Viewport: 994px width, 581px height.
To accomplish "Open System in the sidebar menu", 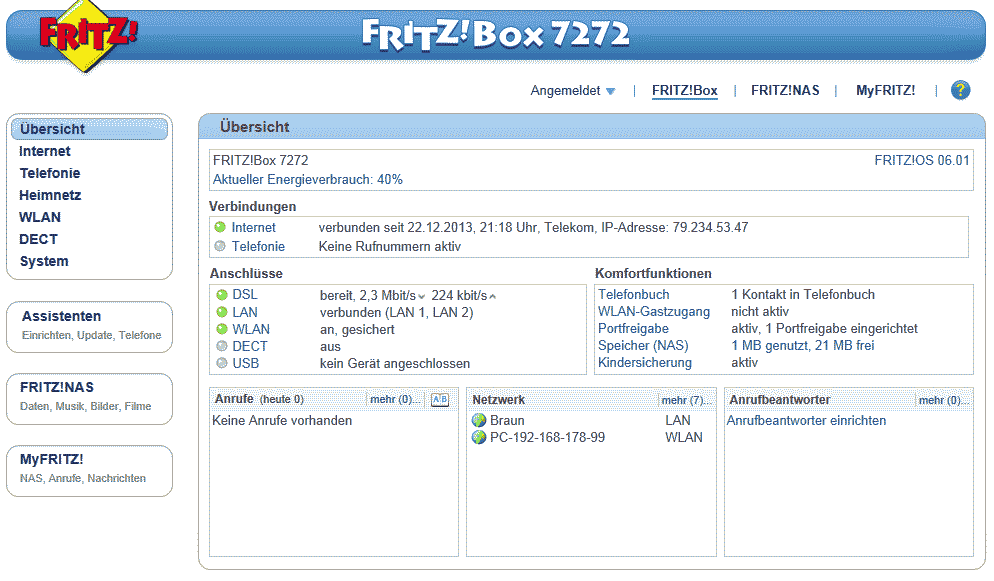I will [44, 261].
